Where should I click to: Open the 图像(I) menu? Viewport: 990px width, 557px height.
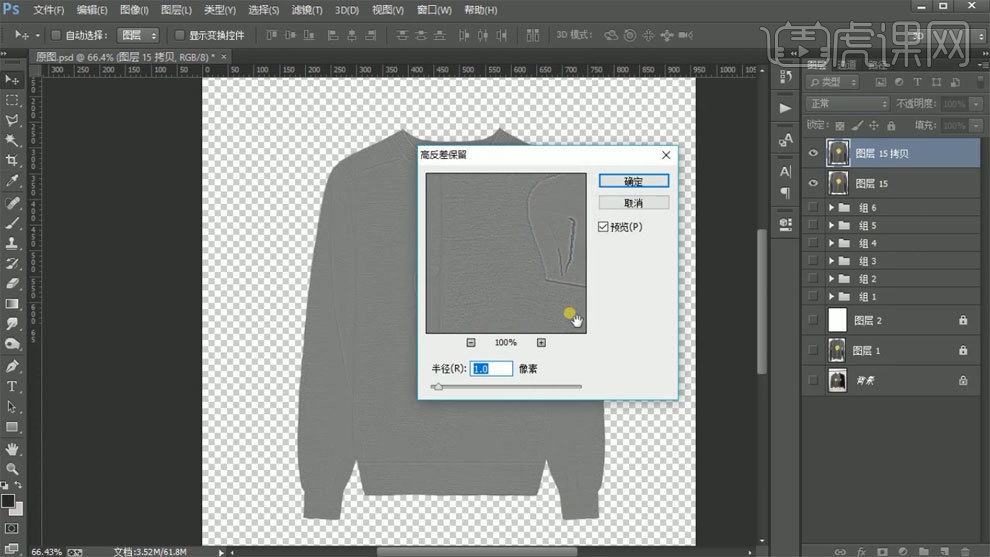(134, 10)
